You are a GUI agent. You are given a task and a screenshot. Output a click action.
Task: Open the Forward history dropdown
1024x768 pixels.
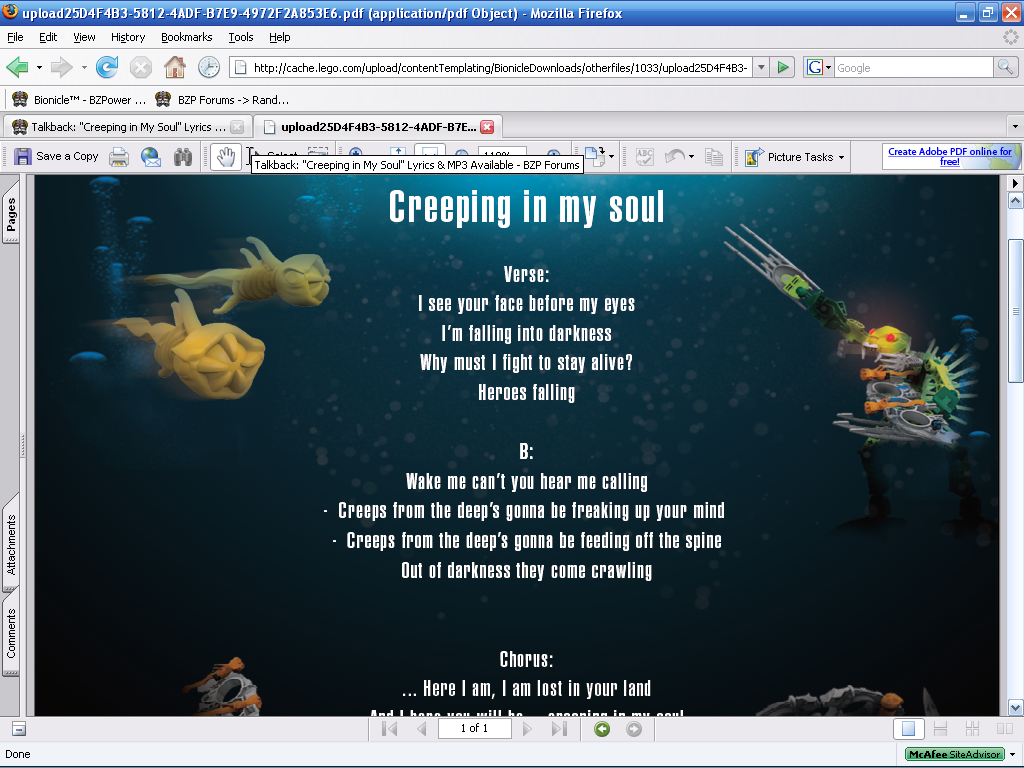84,67
